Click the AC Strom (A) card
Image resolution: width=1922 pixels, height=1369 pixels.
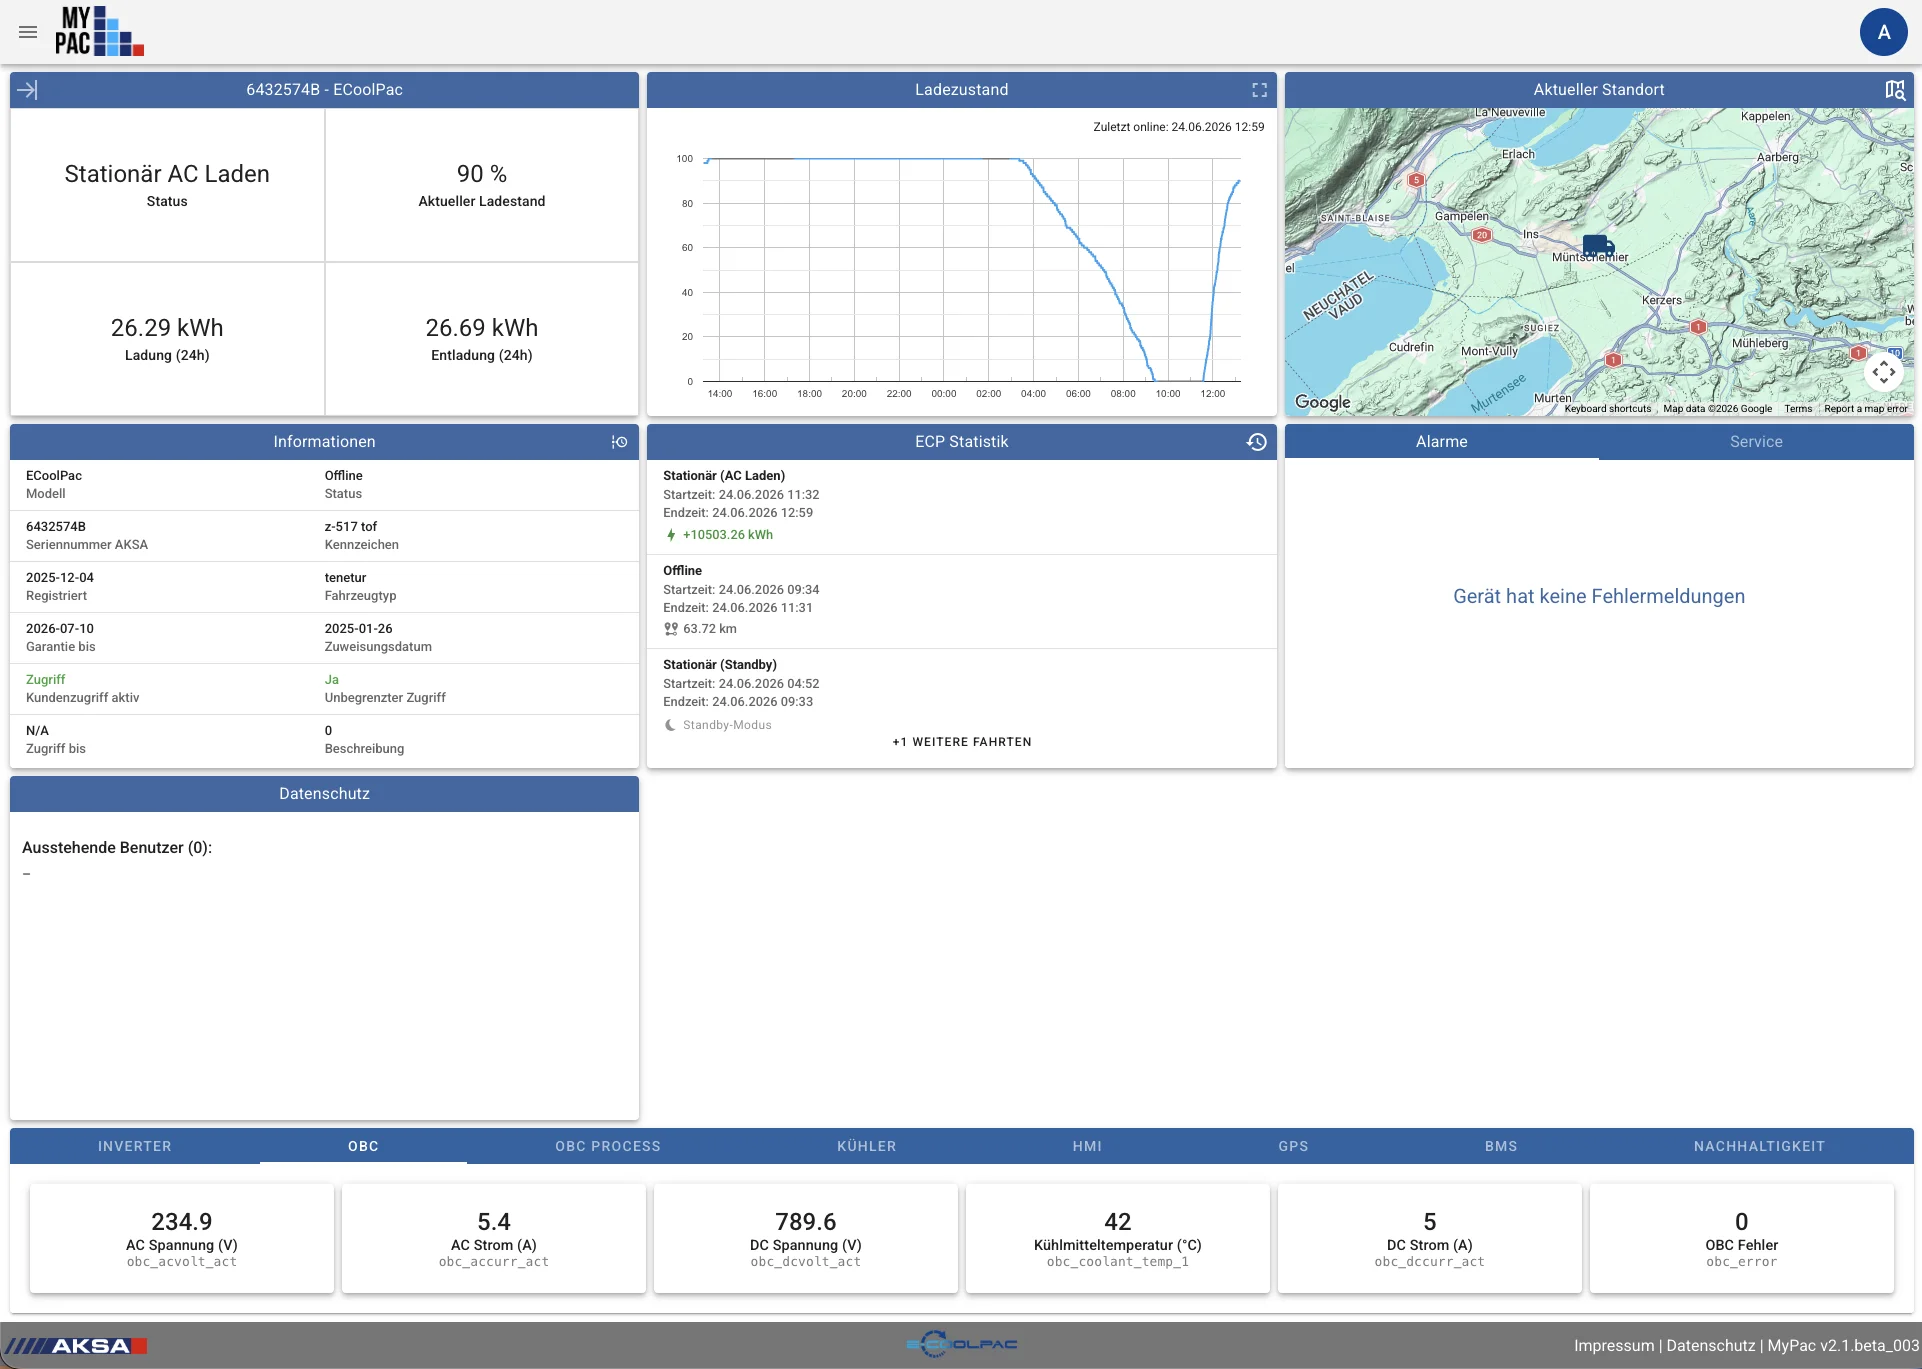coord(494,1239)
